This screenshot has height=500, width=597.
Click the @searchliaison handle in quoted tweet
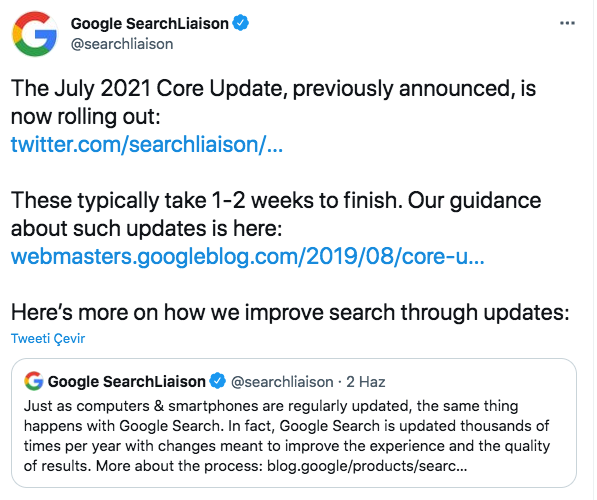282,382
